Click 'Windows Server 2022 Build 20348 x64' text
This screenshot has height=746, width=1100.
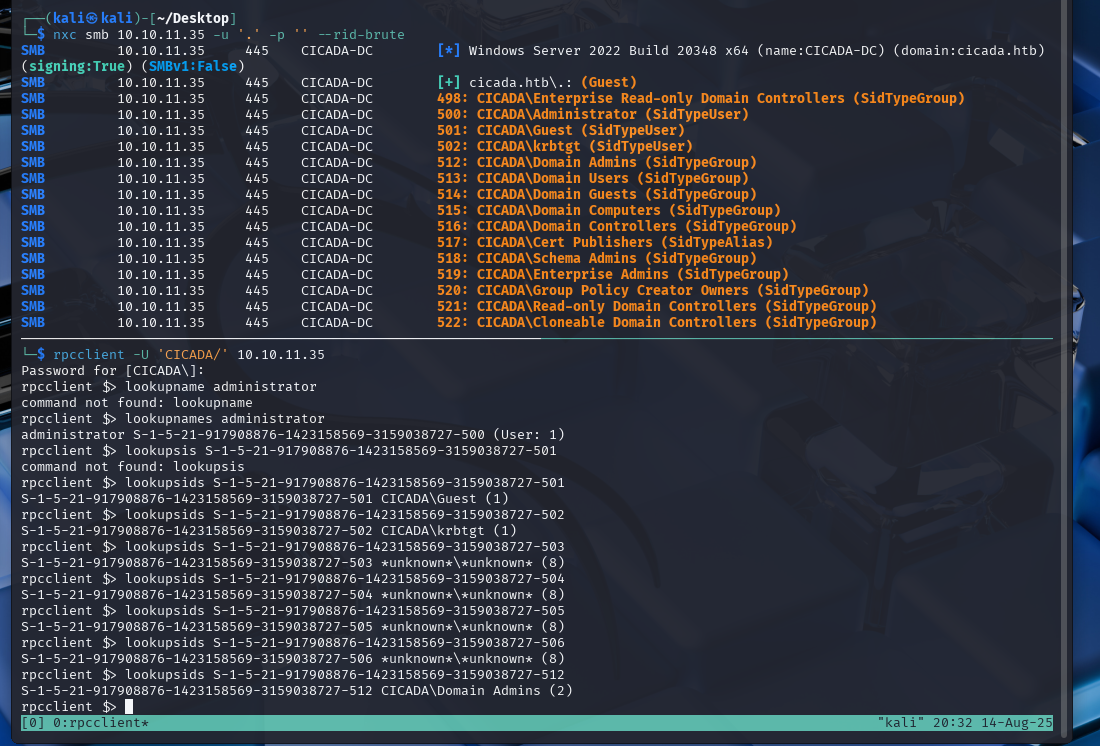[x=608, y=51]
